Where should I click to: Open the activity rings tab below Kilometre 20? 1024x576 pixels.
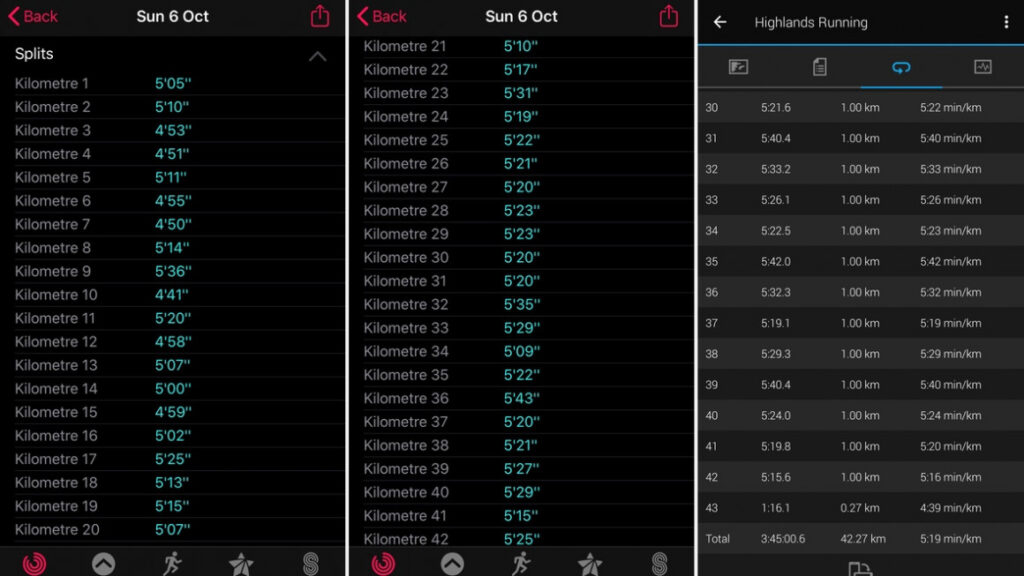coord(34,563)
